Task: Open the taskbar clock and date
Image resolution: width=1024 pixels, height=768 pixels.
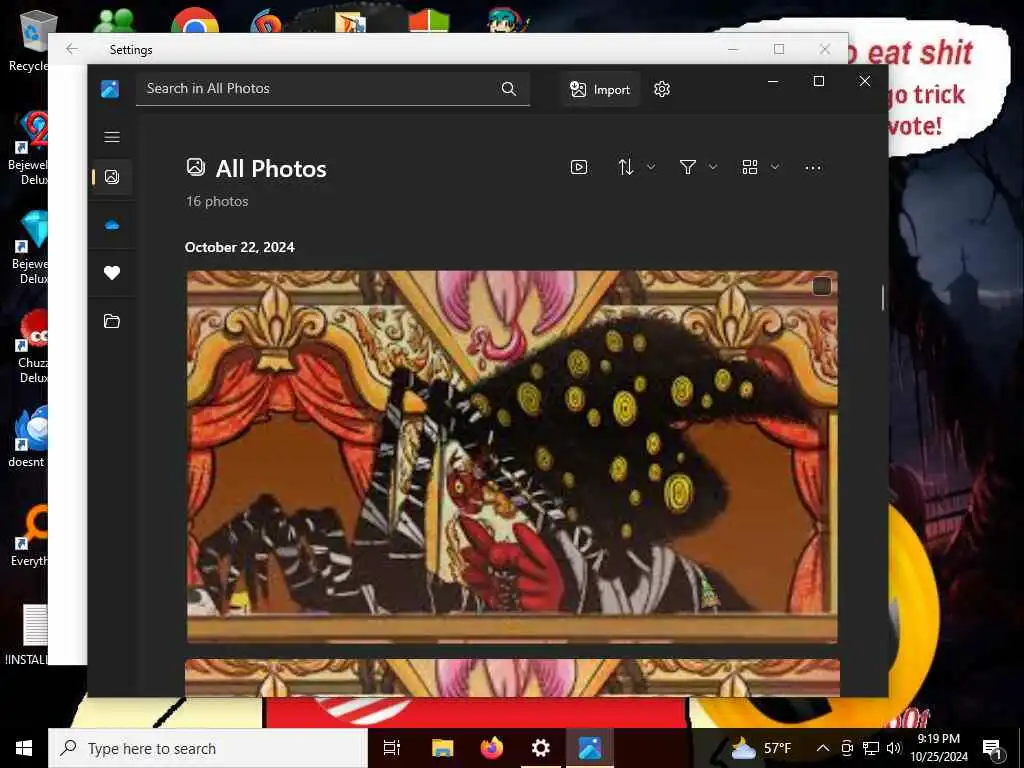Action: (x=939, y=748)
